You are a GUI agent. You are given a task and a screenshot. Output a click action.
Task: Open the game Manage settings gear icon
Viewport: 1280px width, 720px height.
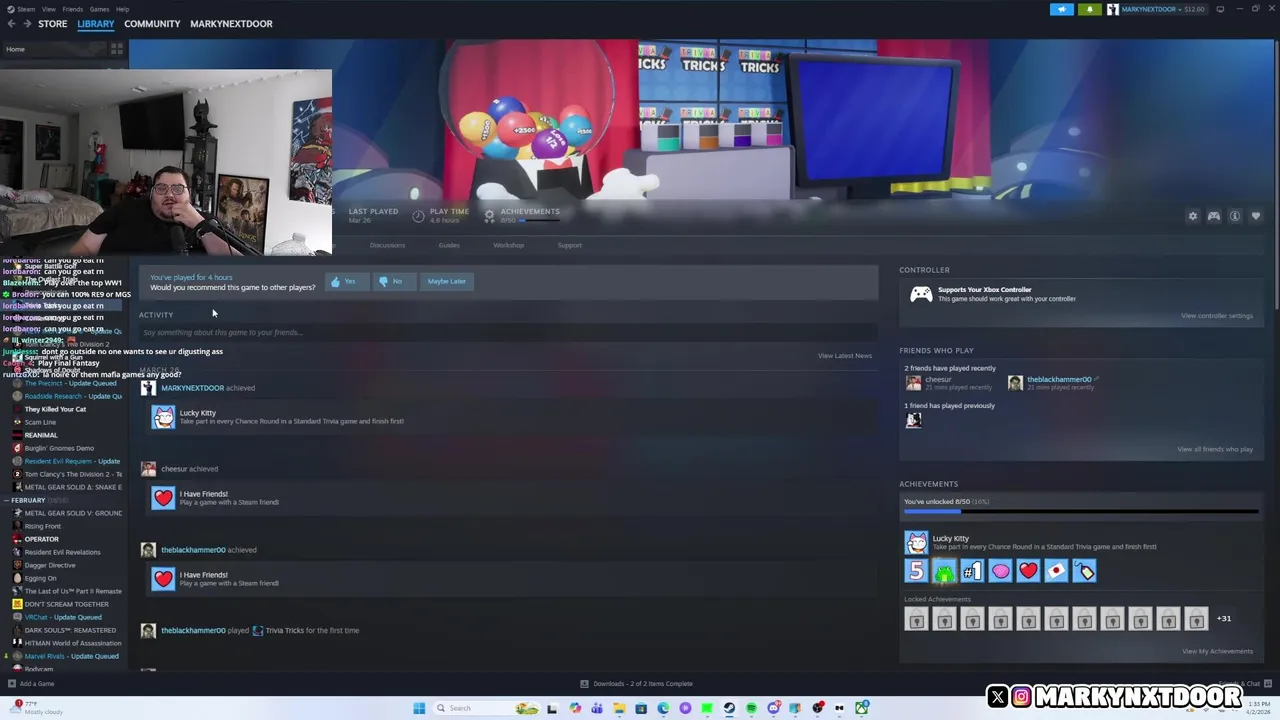pyautogui.click(x=1192, y=216)
